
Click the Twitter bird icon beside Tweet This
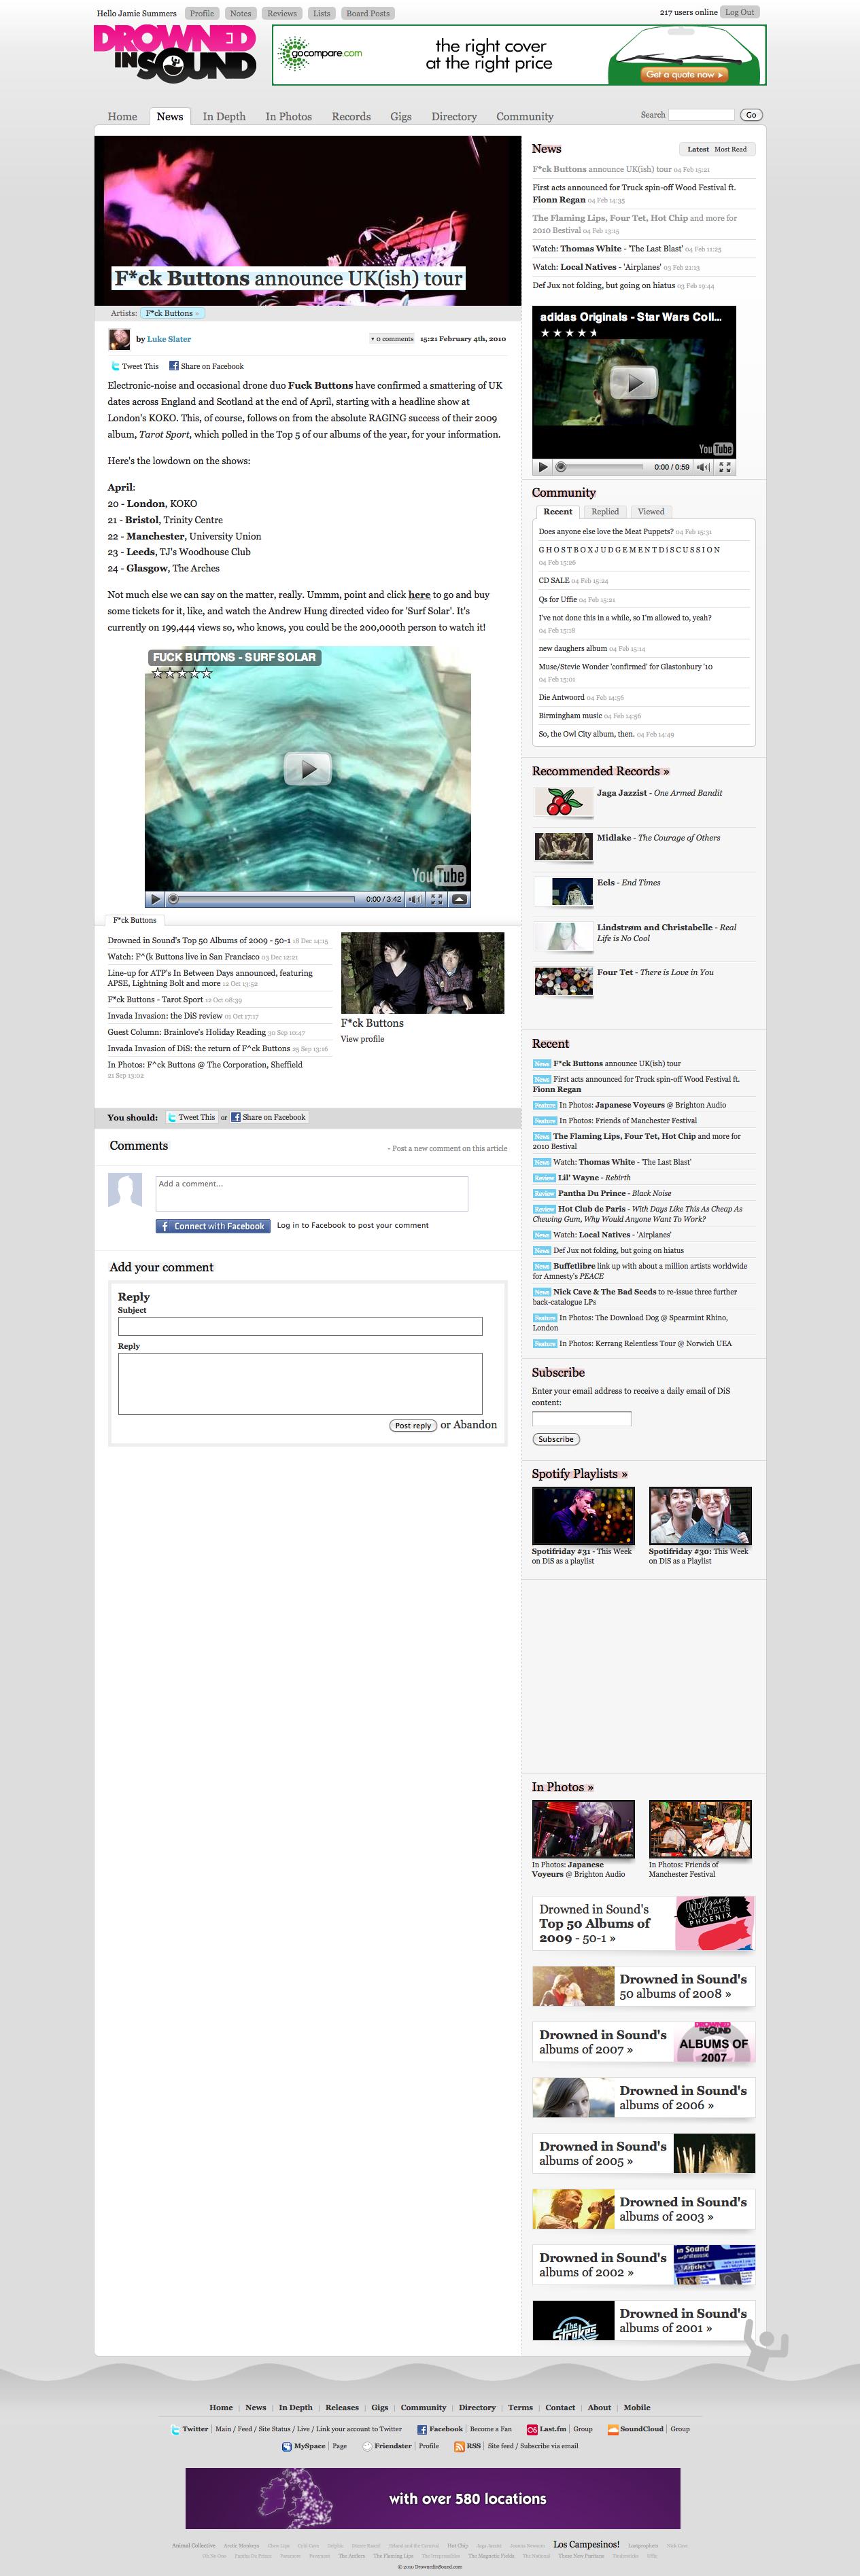[x=115, y=366]
